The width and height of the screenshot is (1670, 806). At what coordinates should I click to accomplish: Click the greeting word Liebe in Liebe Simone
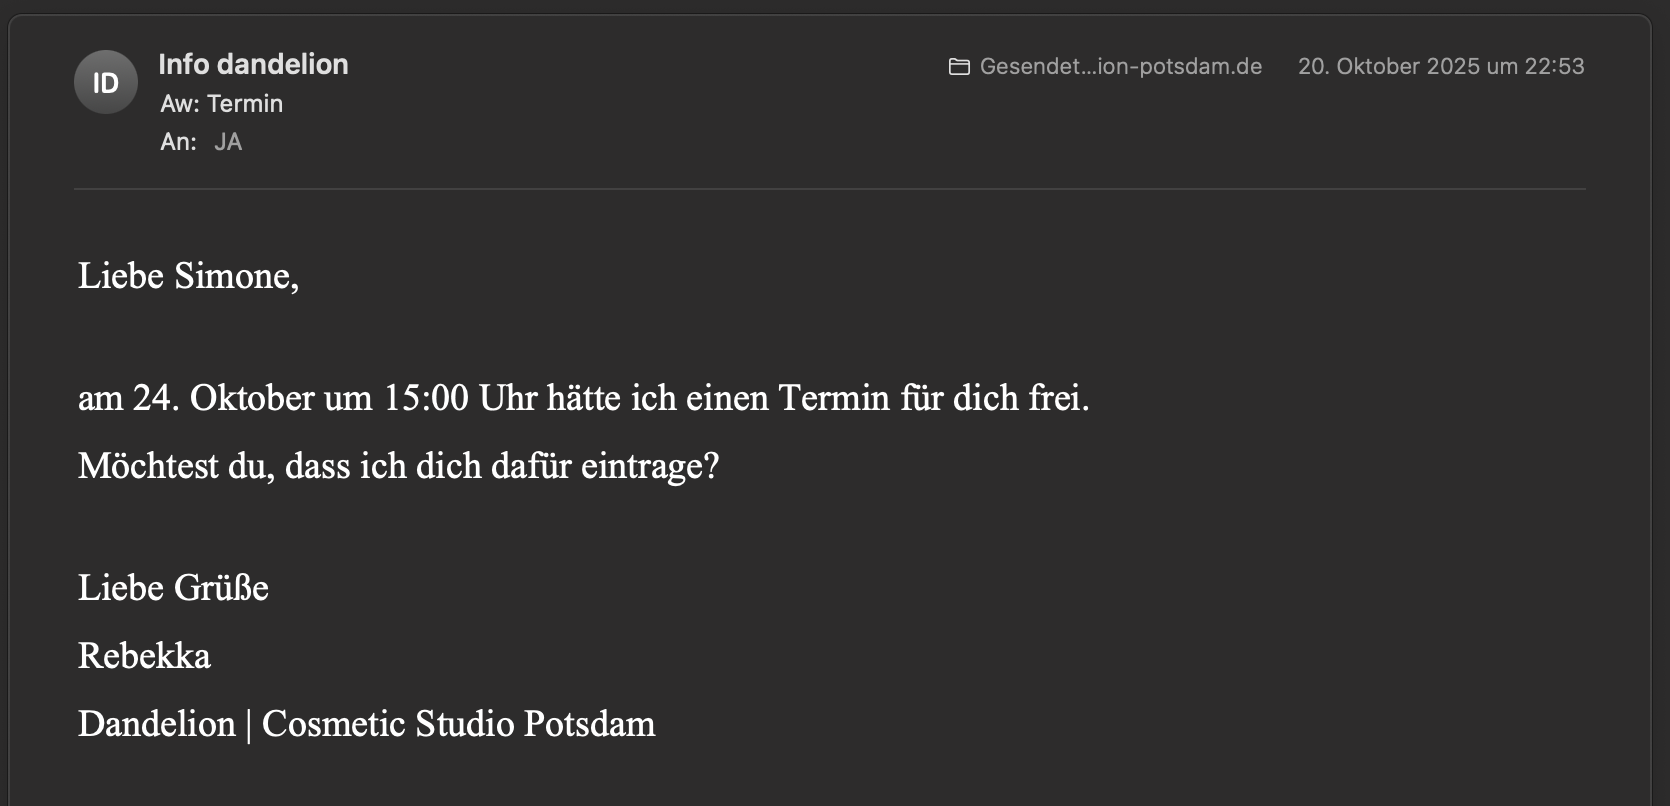click(120, 276)
